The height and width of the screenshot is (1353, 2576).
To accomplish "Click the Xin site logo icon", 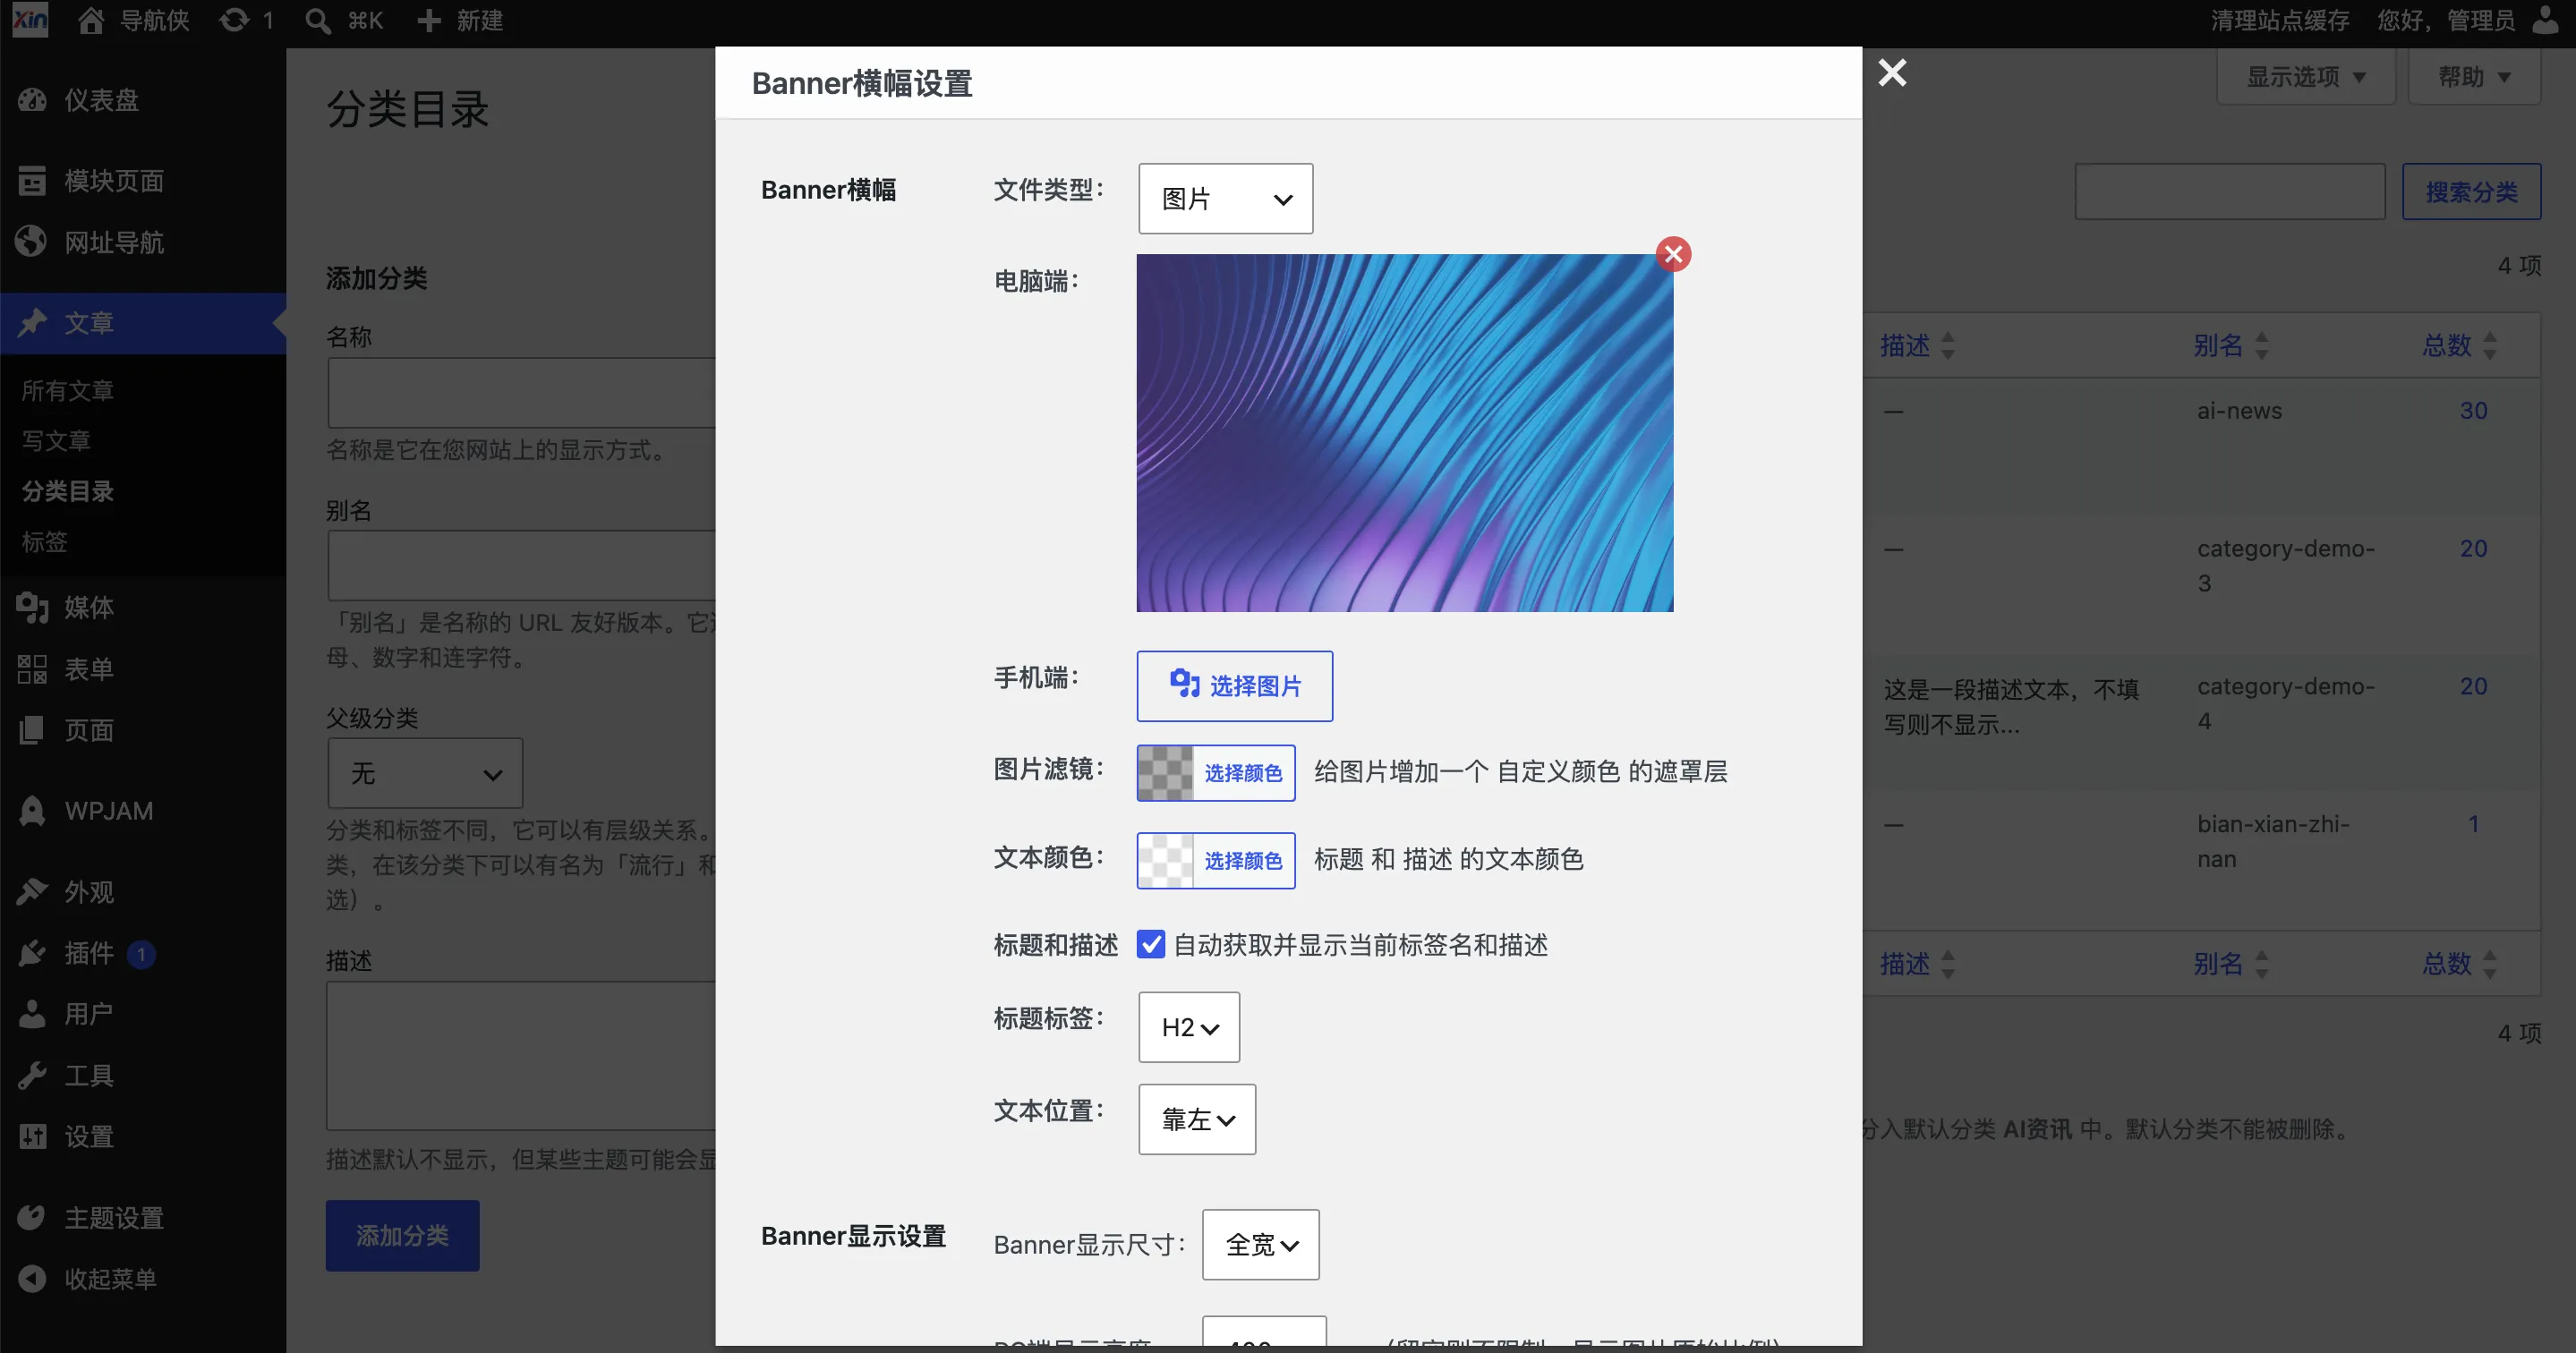I will [30, 20].
